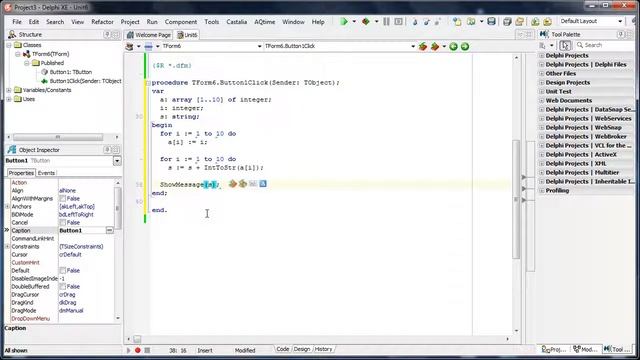This screenshot has width=640, height=360.
Task: Open the Run button dropdown arrow
Action: click(354, 22)
